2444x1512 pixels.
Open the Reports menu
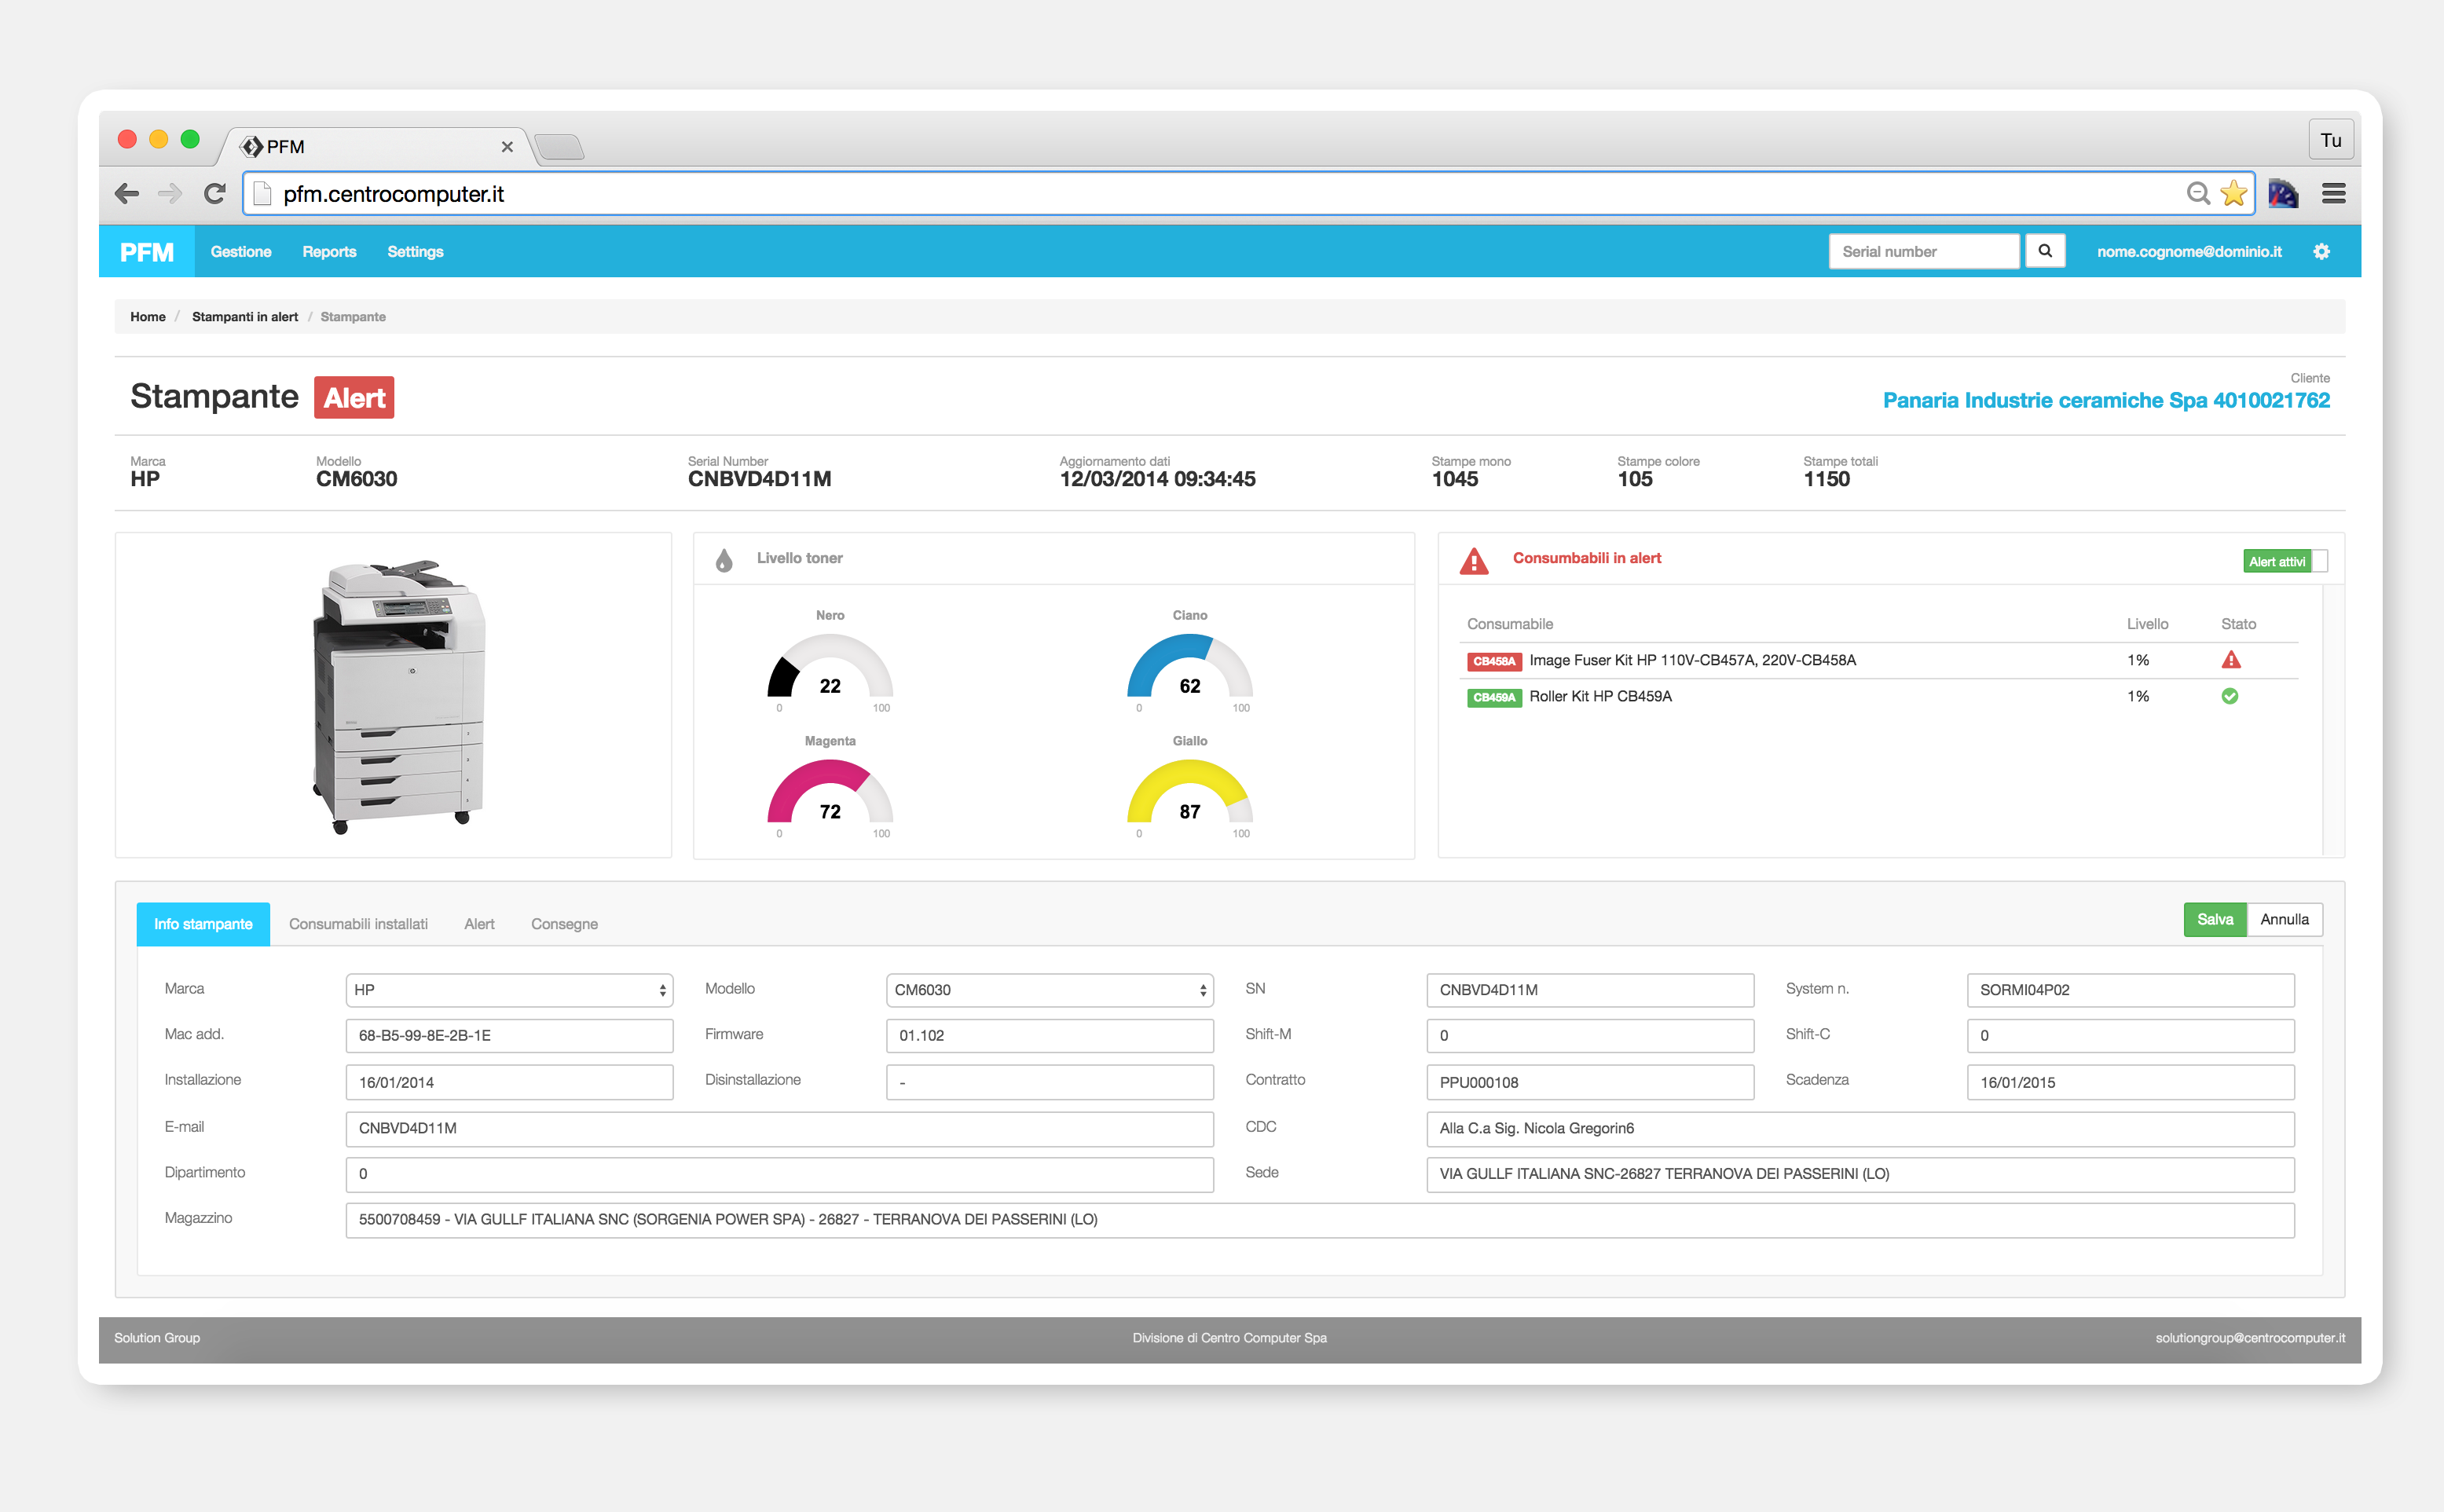coord(329,252)
